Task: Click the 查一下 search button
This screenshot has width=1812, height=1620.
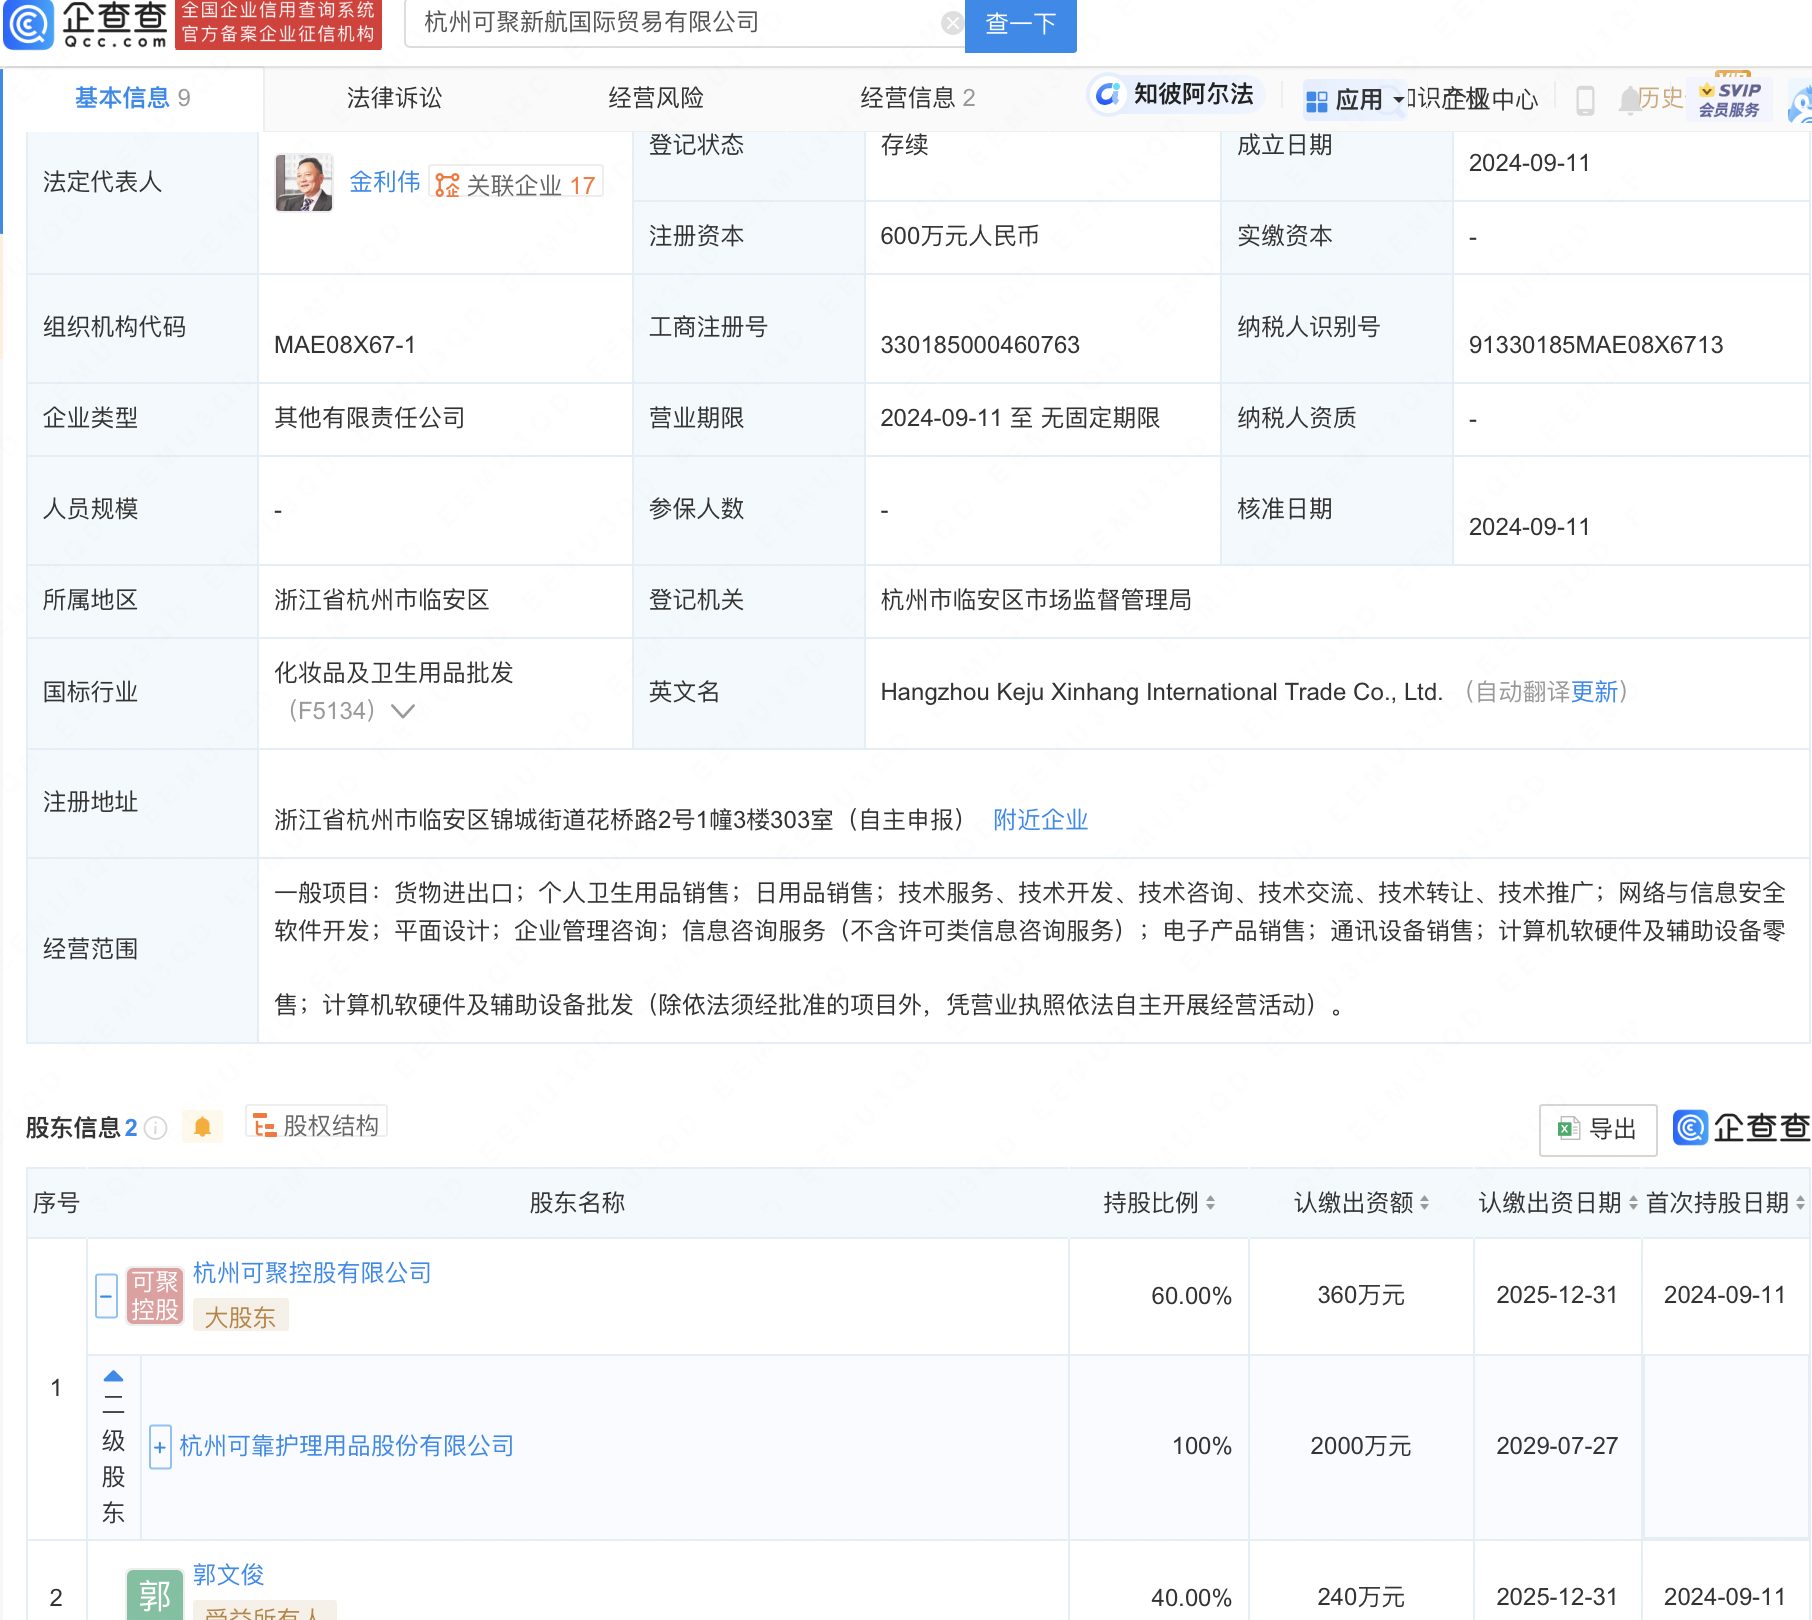Action: 1020,24
